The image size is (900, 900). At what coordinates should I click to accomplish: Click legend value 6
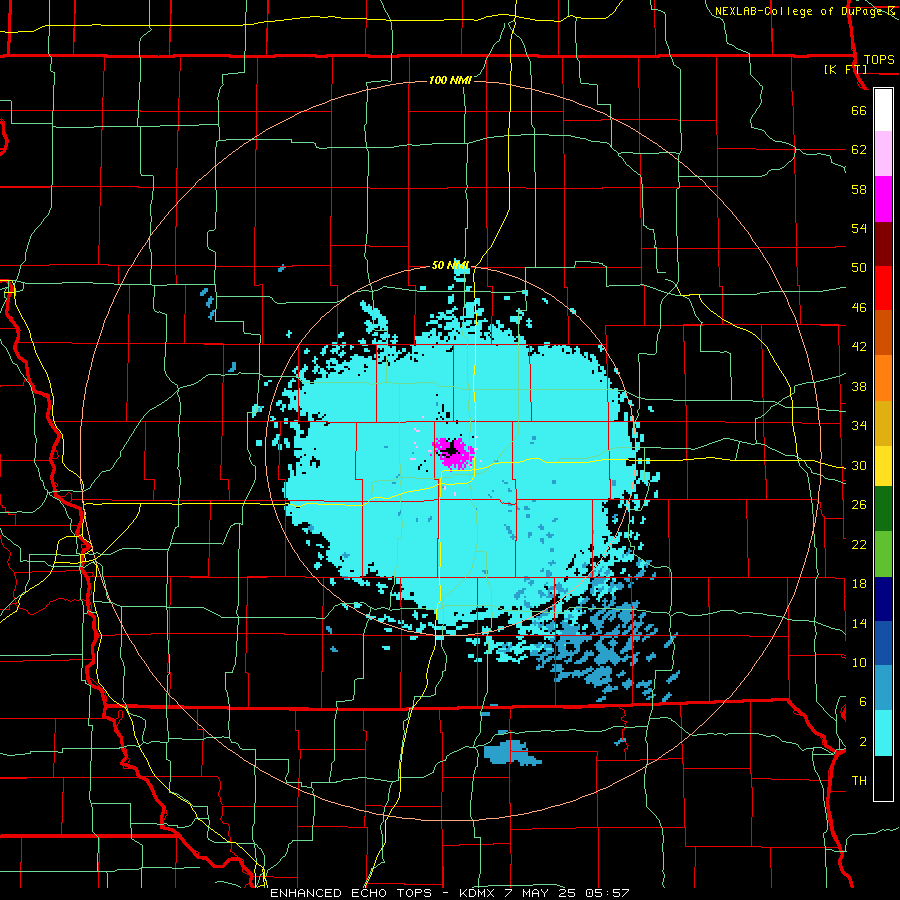[x=862, y=702]
